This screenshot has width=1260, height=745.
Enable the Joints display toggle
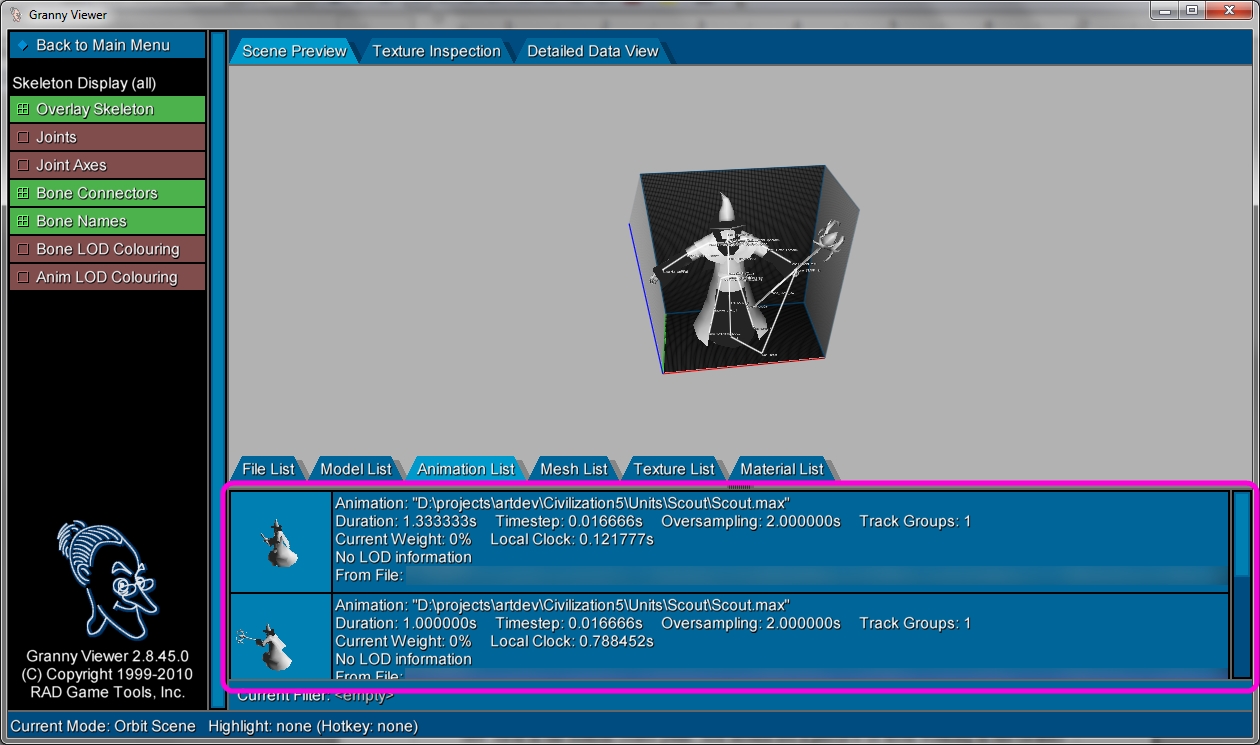coord(107,137)
